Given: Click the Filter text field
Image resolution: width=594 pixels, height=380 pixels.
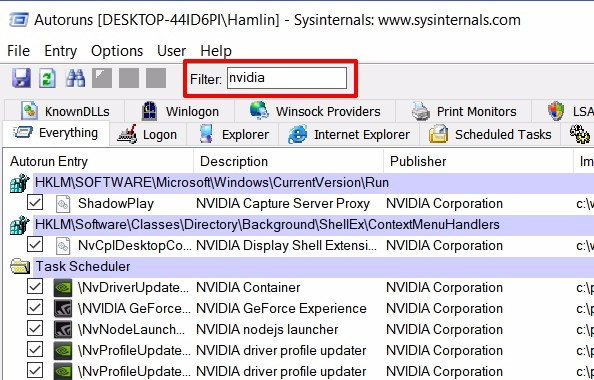Looking at the screenshot, I should (x=287, y=78).
